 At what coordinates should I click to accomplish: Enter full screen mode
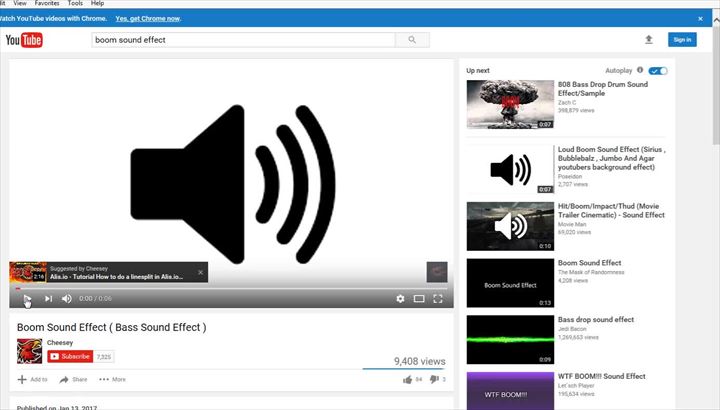(438, 298)
